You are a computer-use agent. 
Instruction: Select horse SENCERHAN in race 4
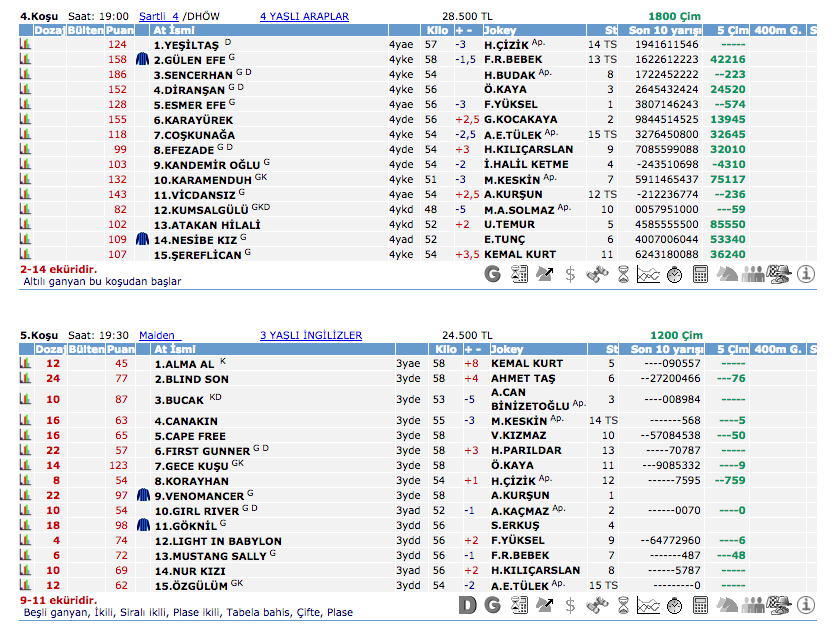pyautogui.click(x=192, y=75)
